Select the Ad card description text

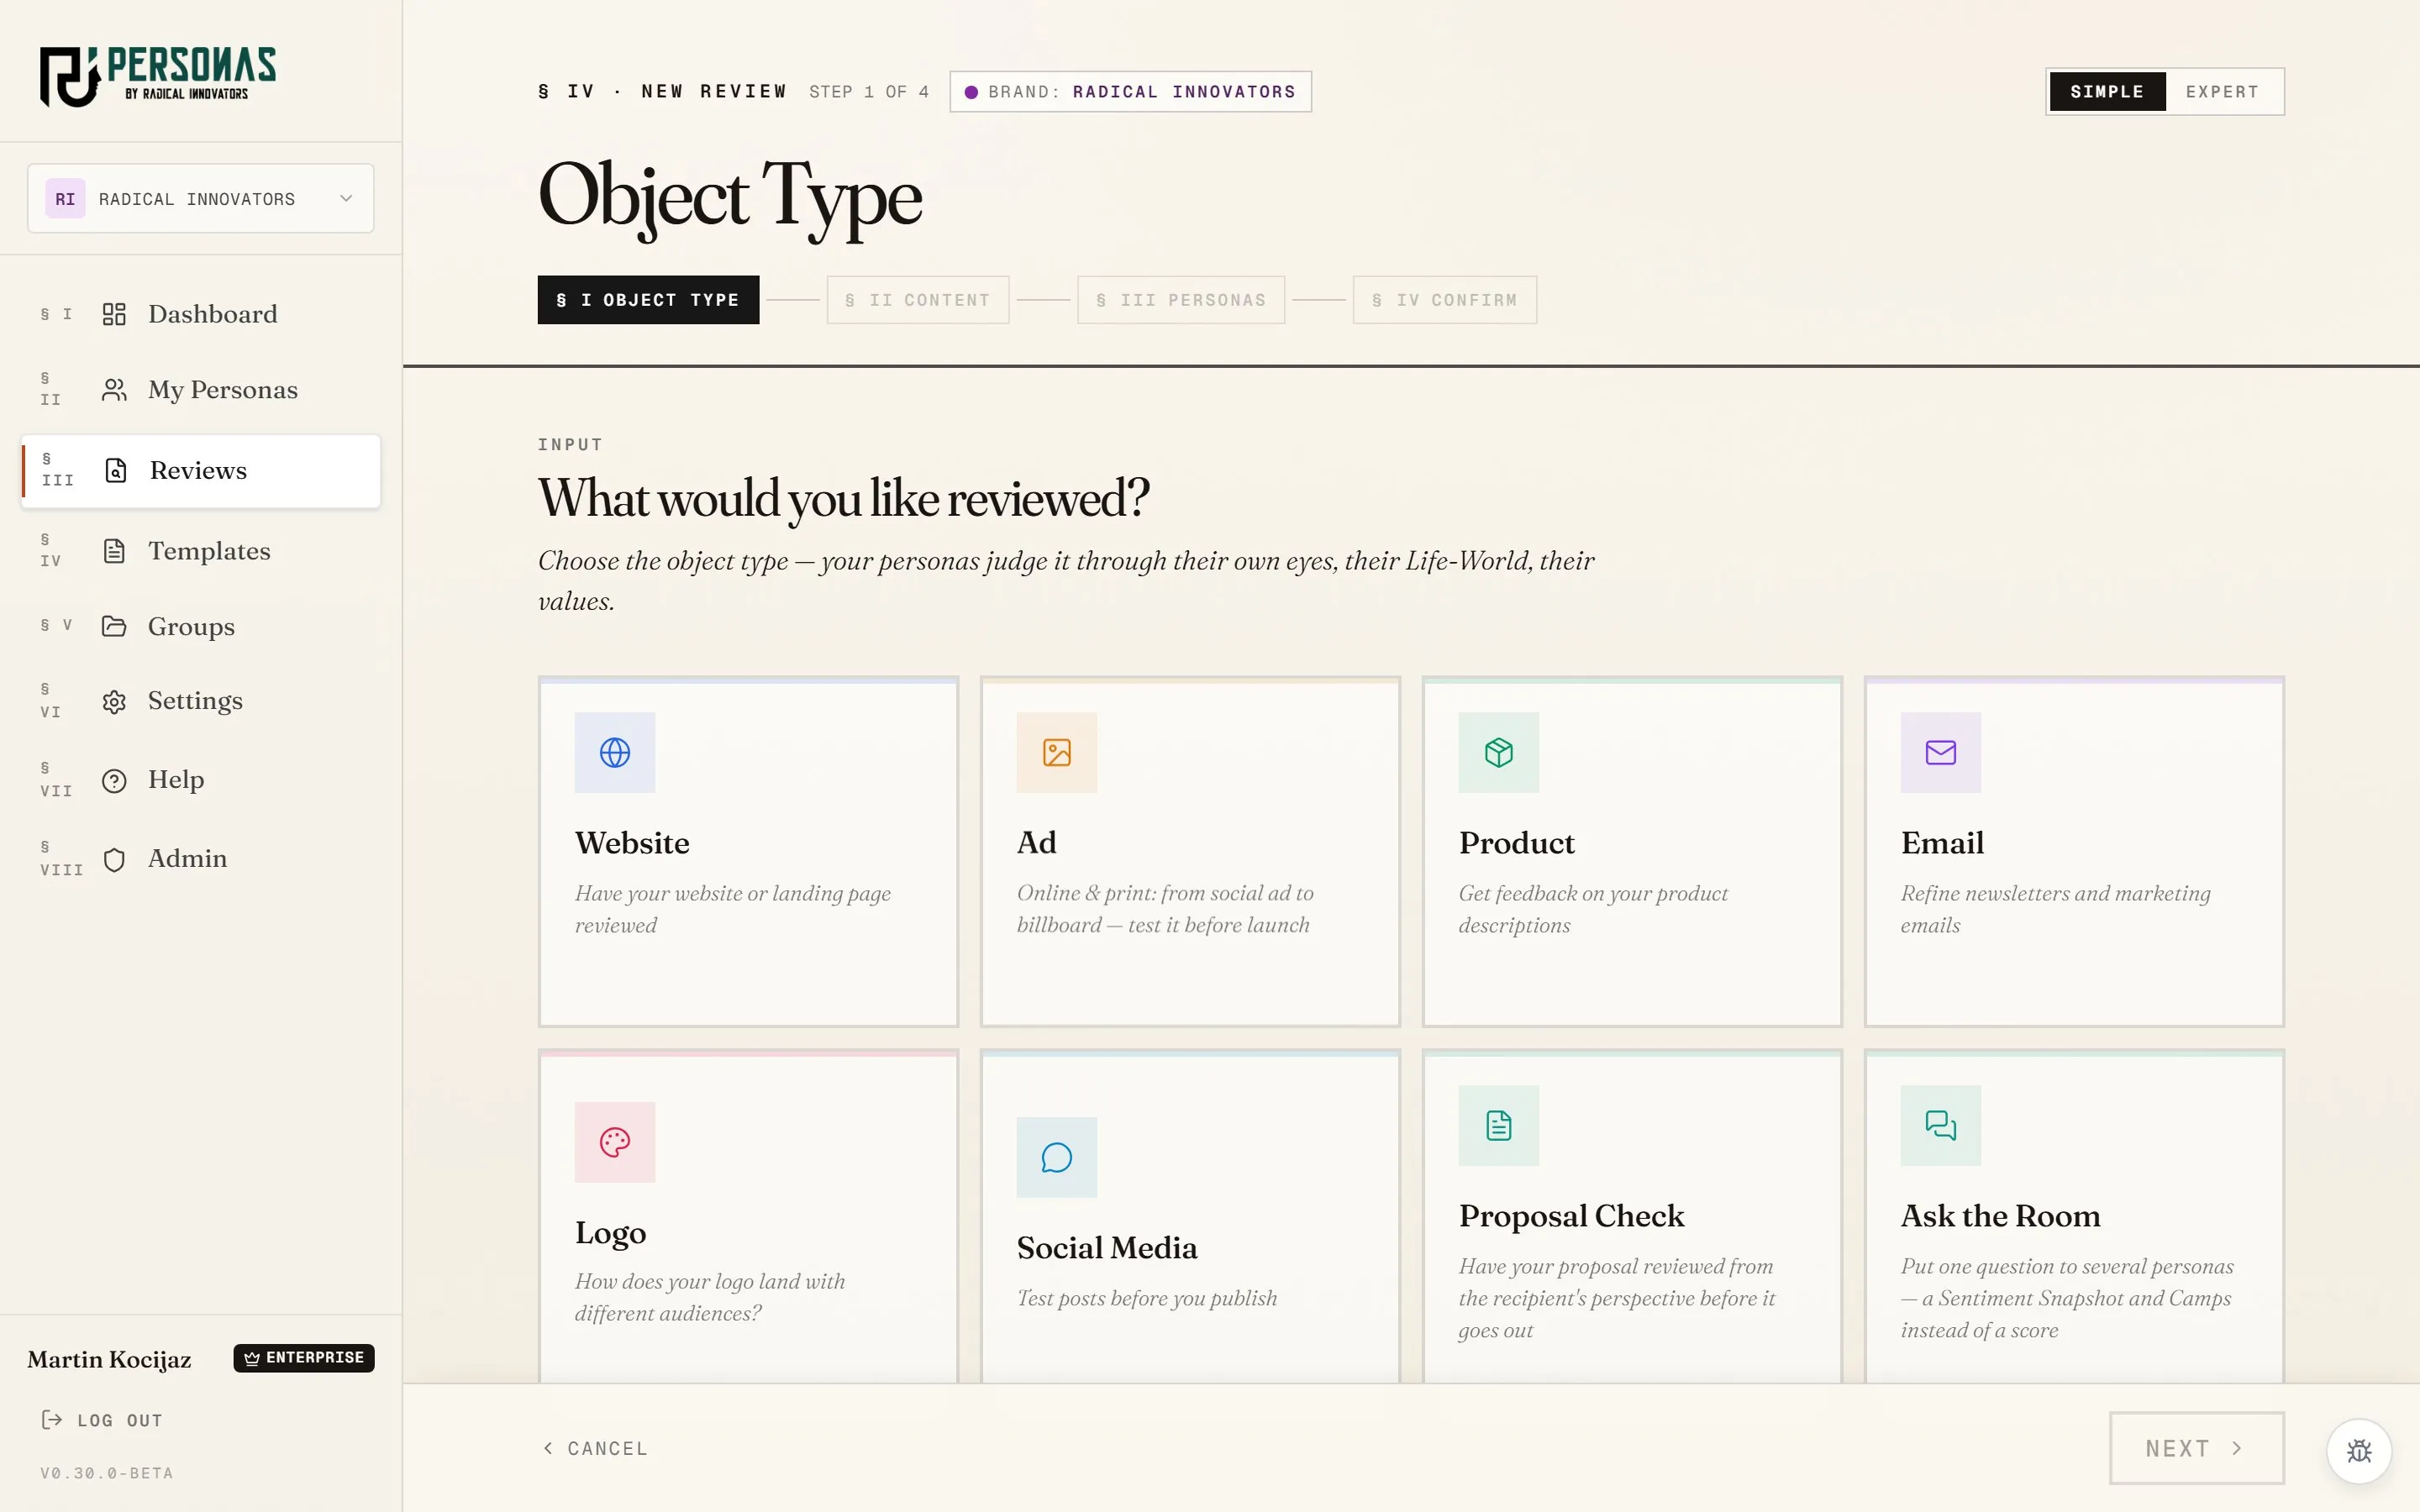click(x=1166, y=909)
